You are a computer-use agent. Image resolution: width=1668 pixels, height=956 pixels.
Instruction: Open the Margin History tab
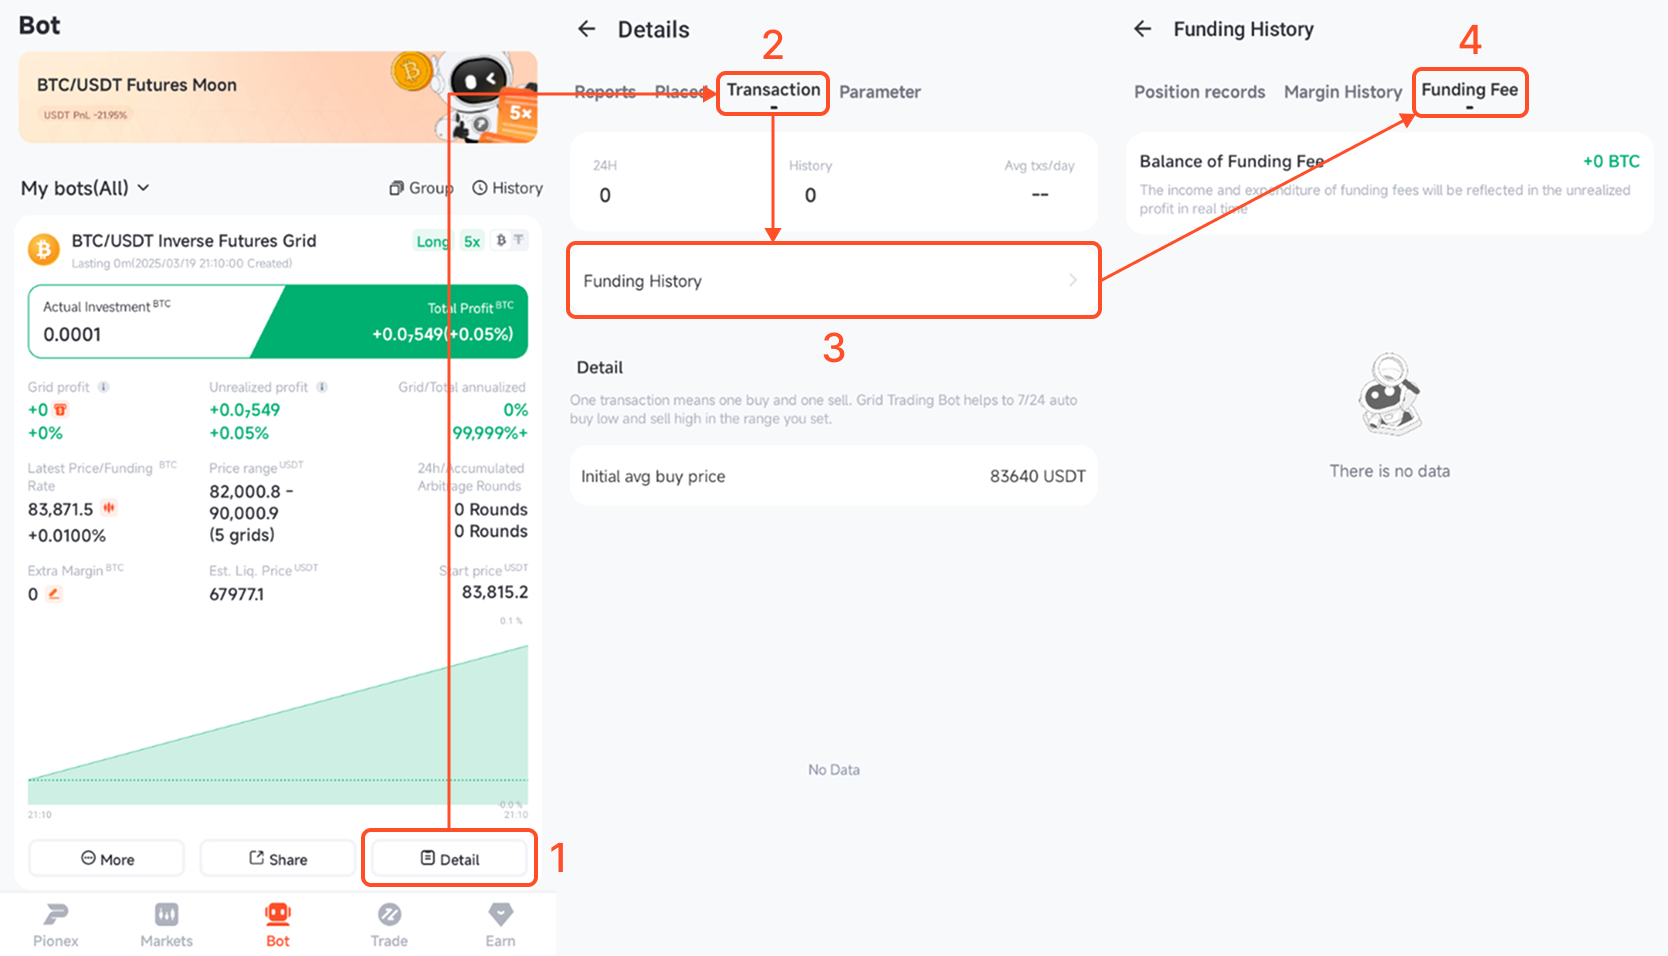[x=1343, y=92]
